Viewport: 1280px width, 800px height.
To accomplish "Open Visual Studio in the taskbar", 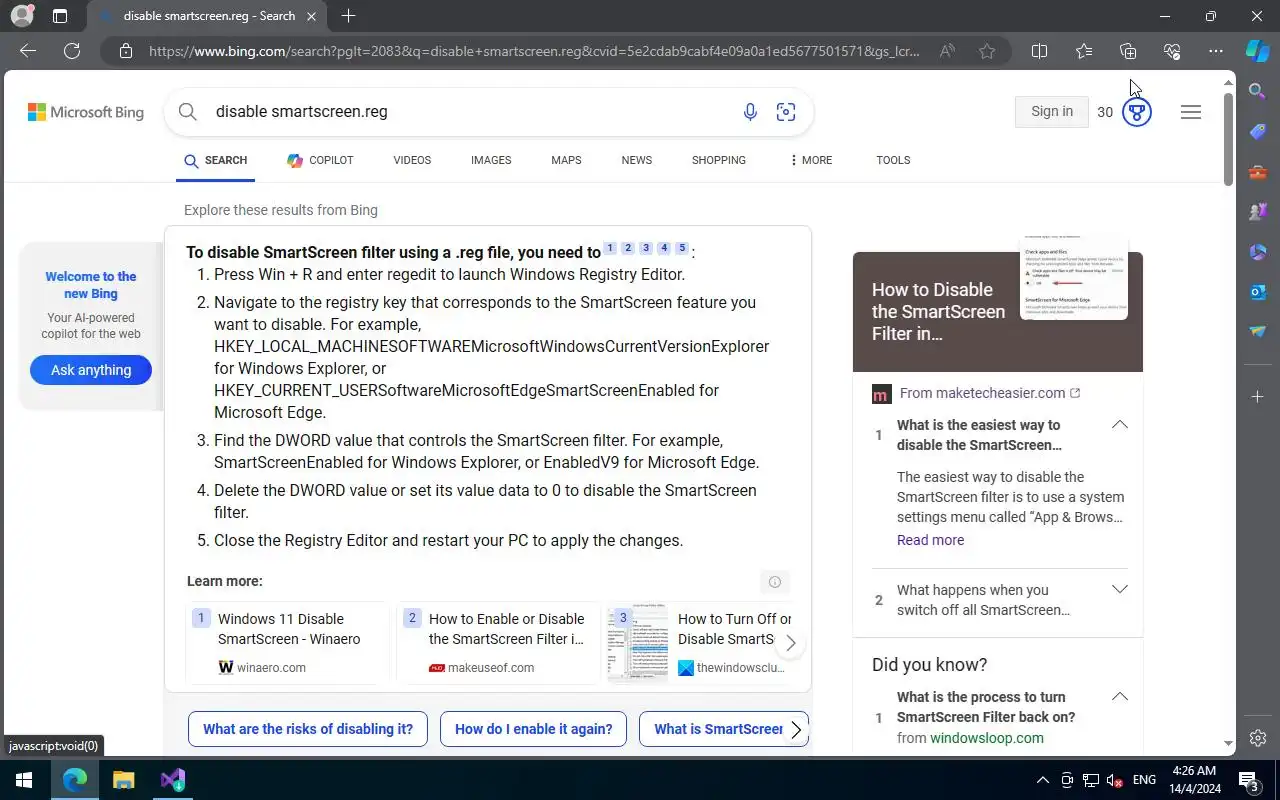I will coord(173,780).
